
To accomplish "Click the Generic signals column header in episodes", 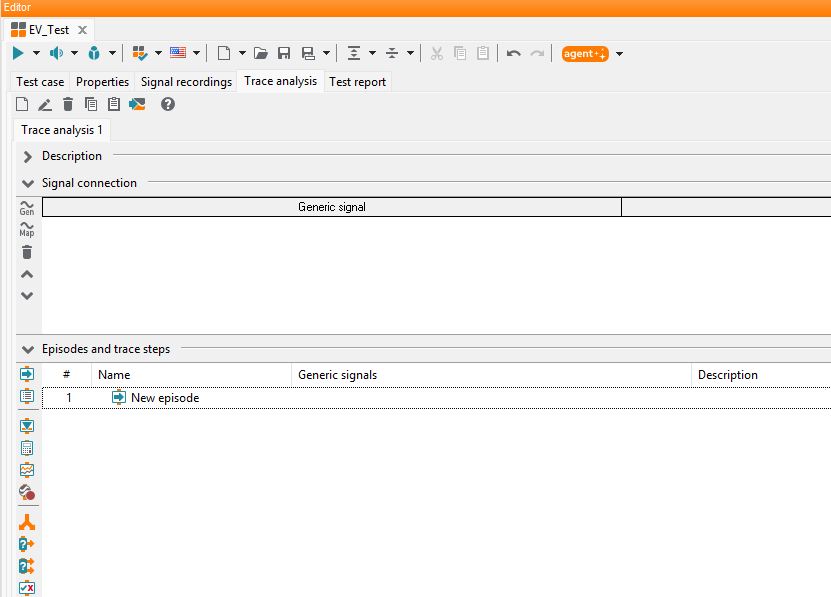I will click(x=491, y=375).
